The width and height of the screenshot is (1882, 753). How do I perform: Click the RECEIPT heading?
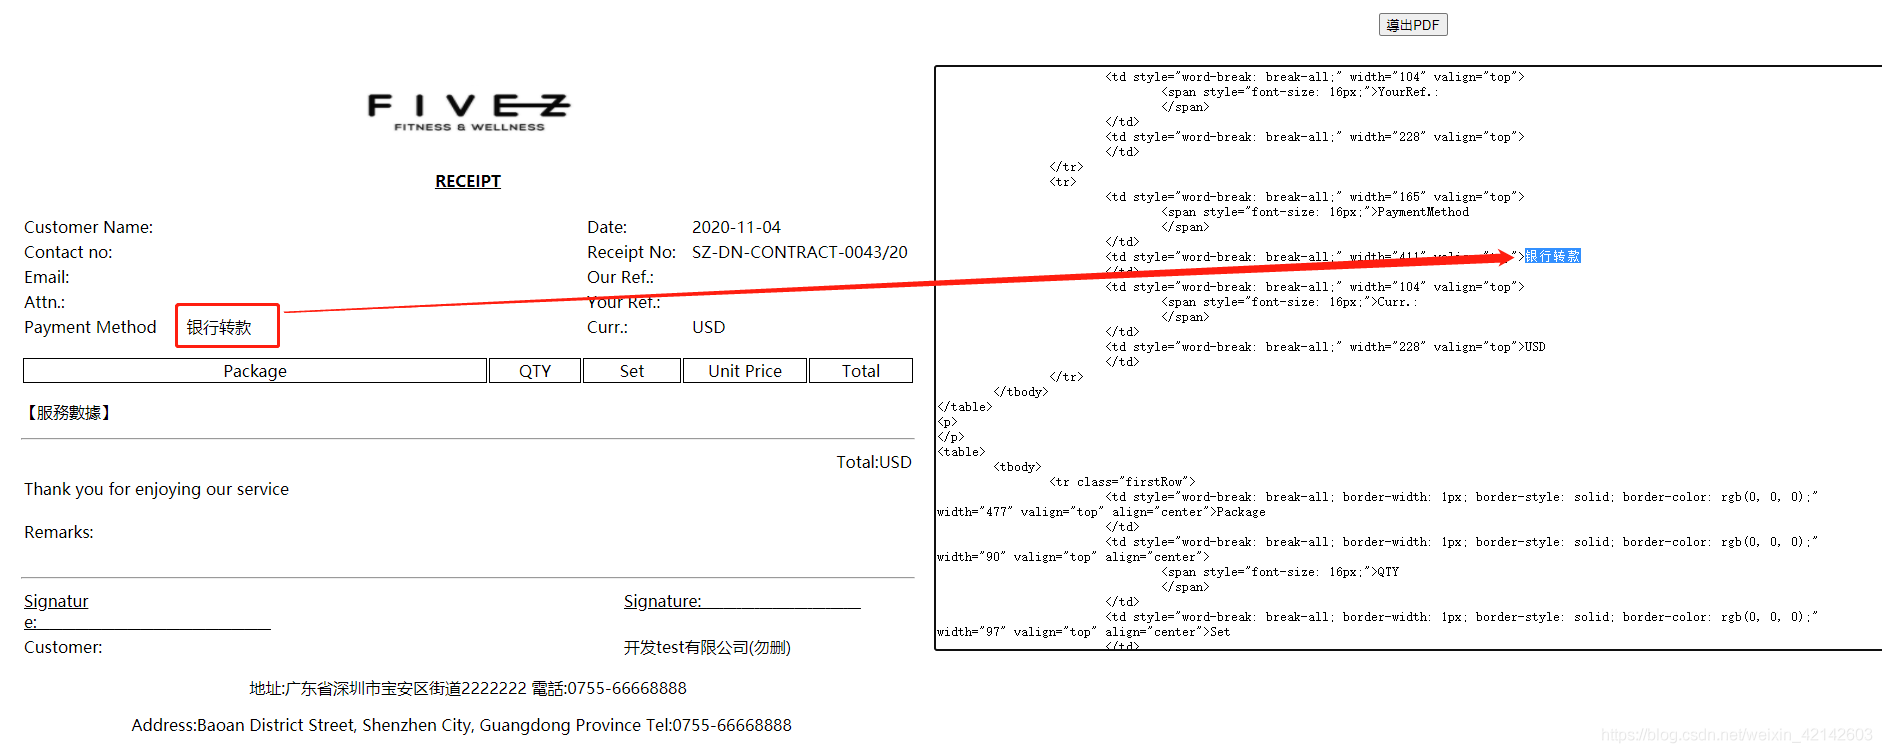pos(468,181)
